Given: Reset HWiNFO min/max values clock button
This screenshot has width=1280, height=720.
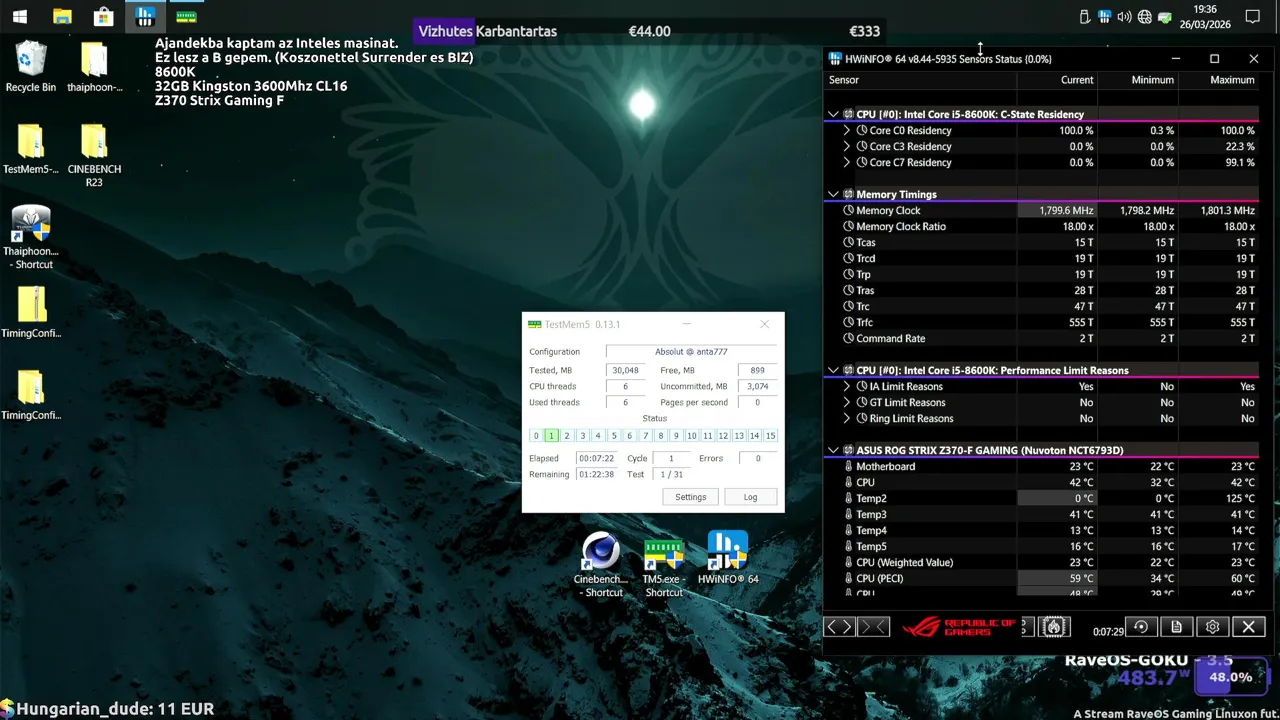Looking at the screenshot, I should 1141,627.
